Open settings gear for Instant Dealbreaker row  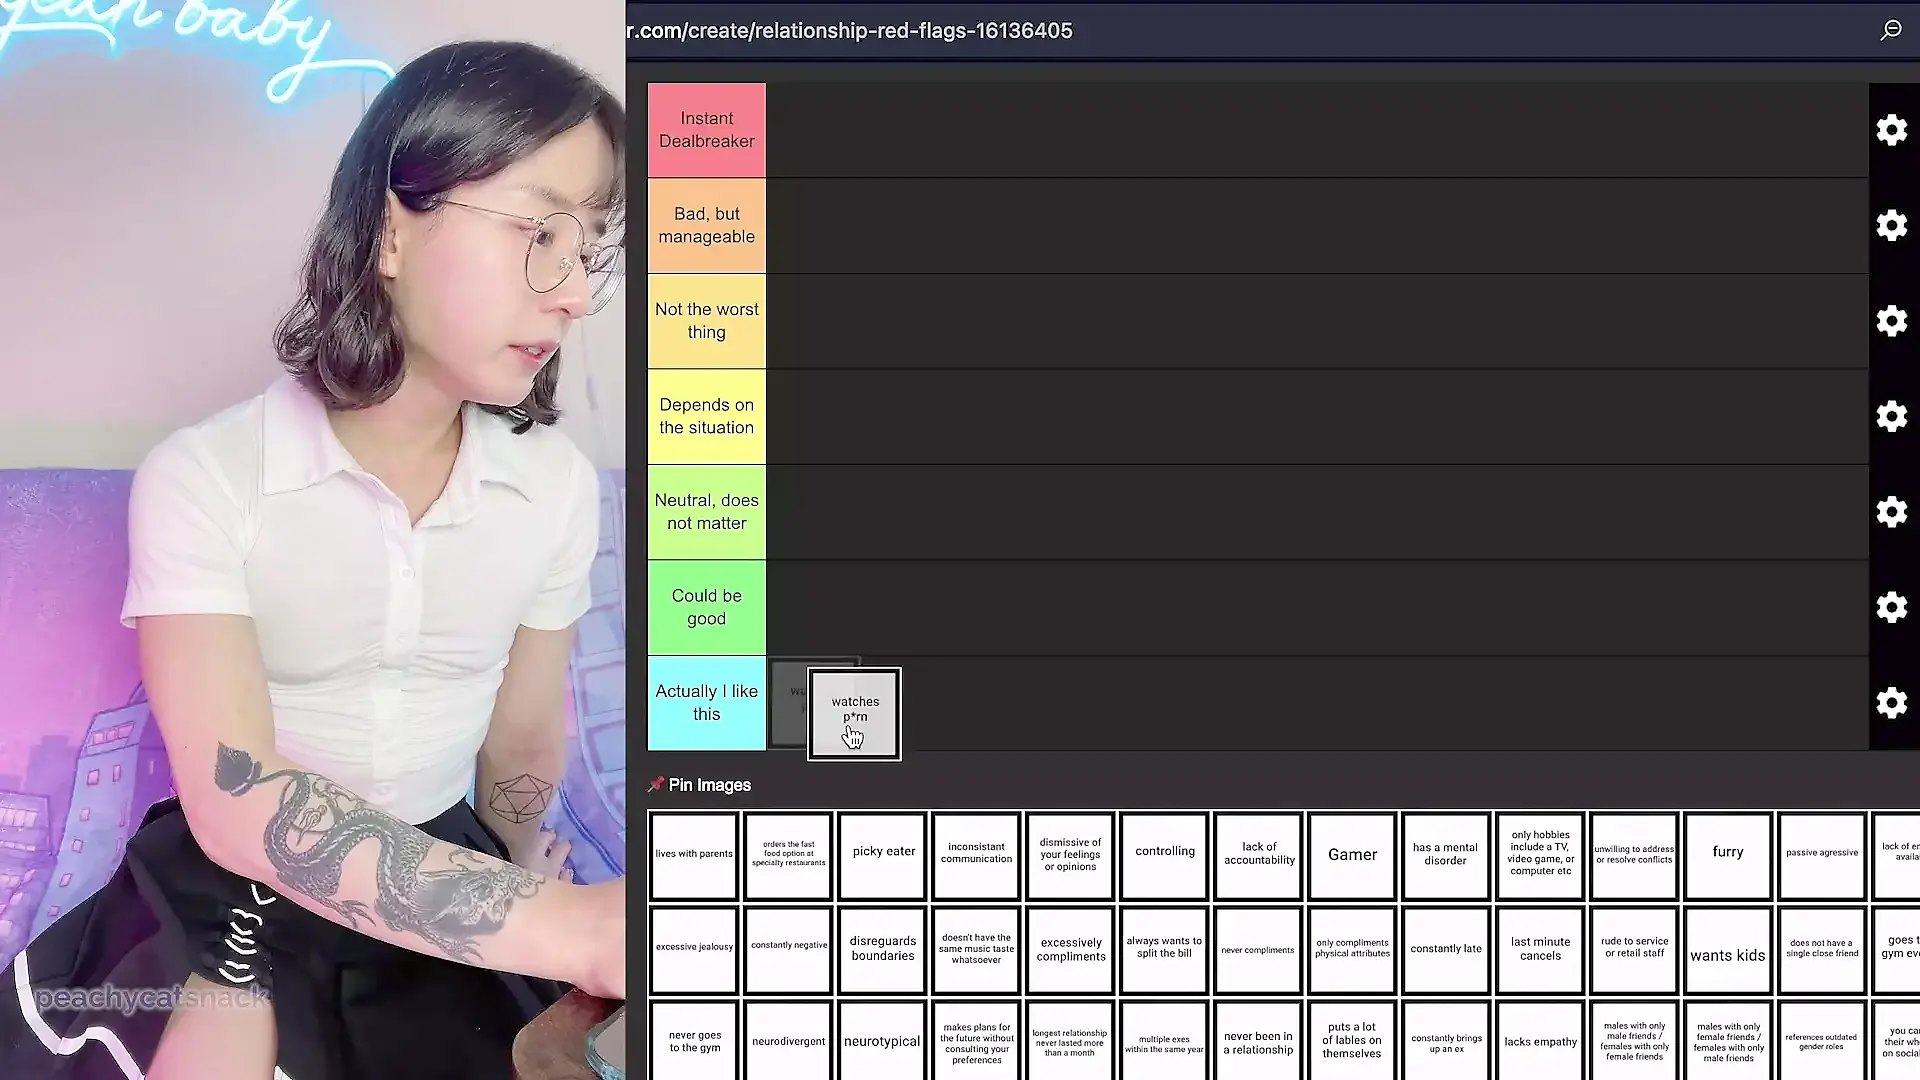pos(1891,130)
